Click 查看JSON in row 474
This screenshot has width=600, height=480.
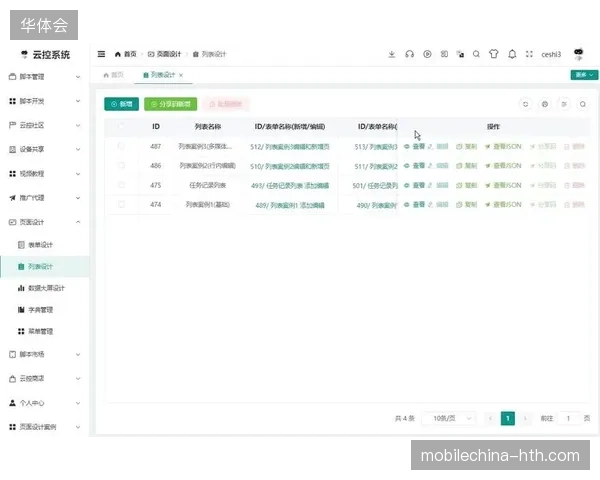[503, 205]
